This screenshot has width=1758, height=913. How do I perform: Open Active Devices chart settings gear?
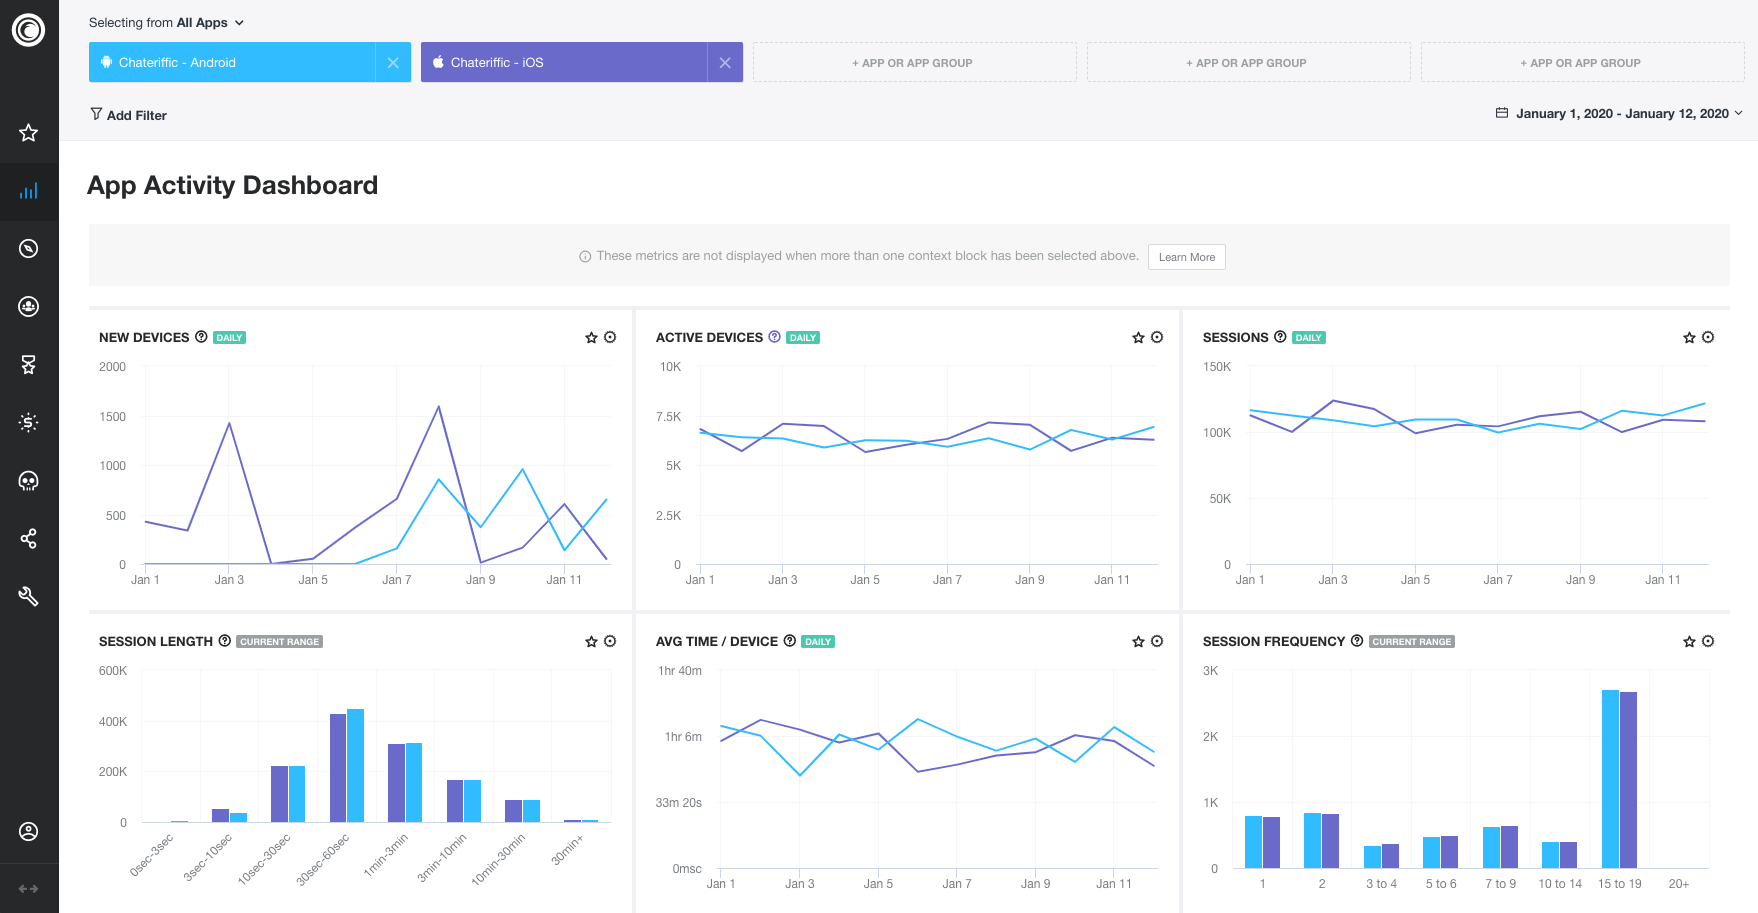pos(1157,338)
